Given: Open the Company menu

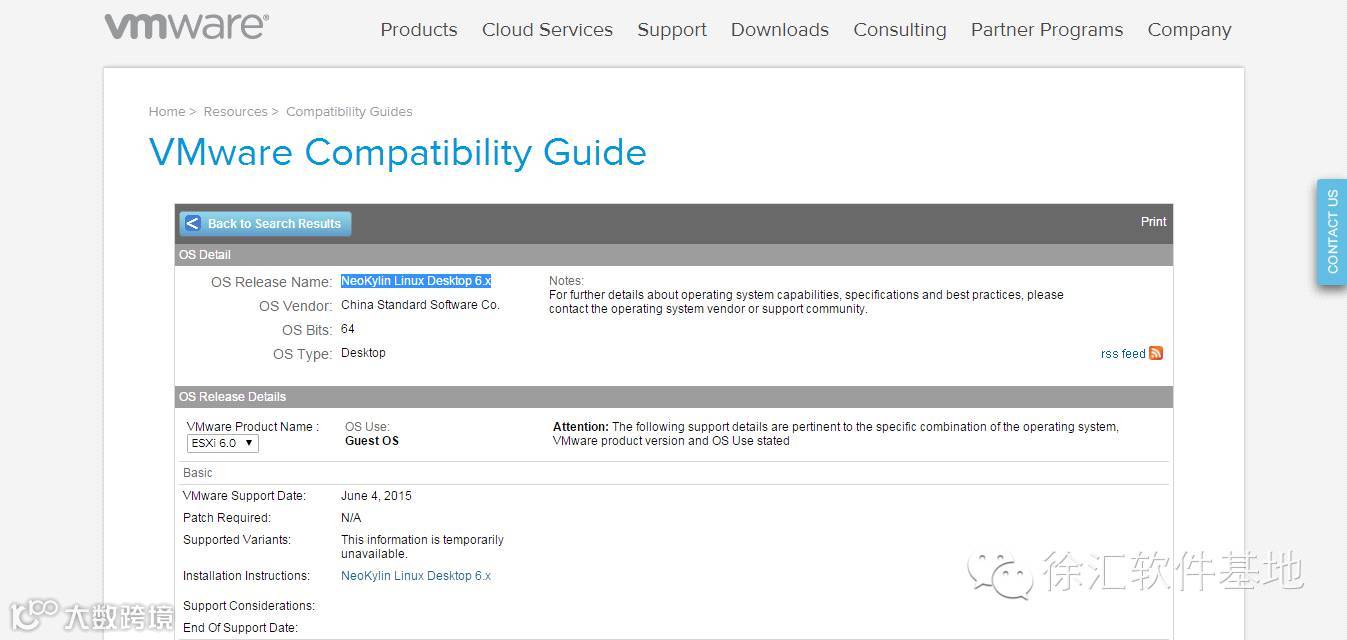Looking at the screenshot, I should point(1189,30).
